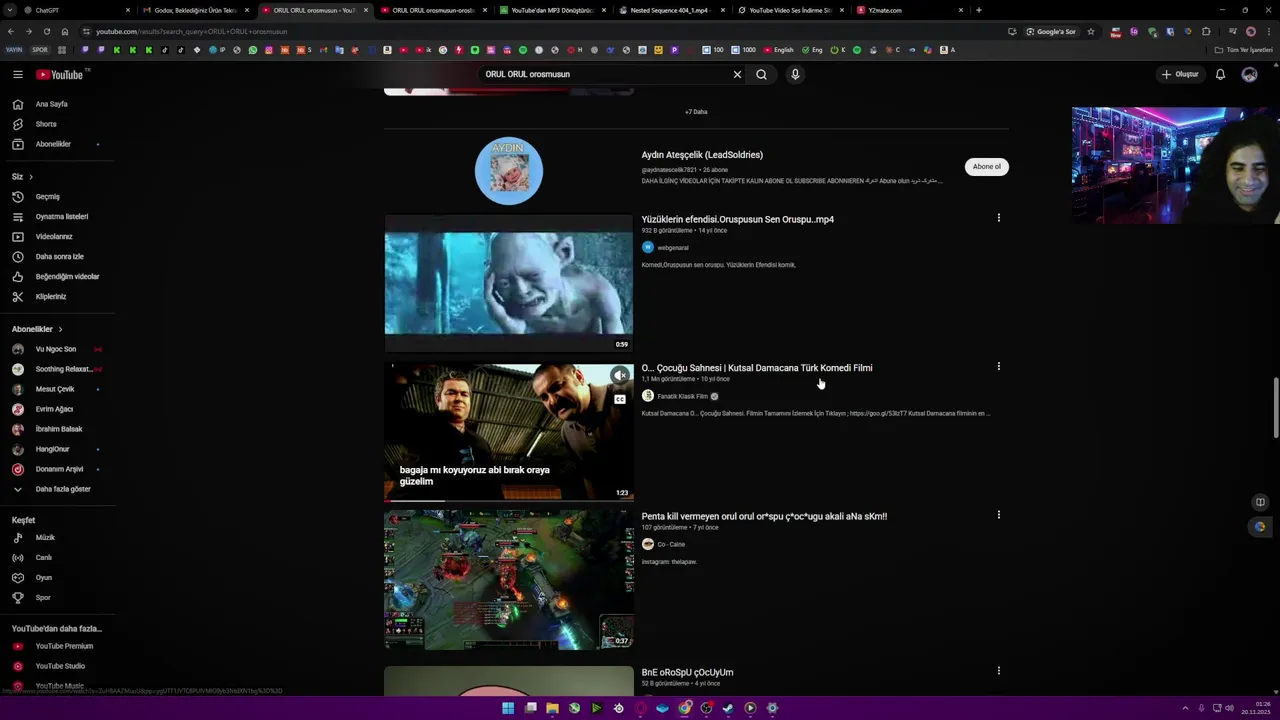Viewport: 1280px width, 720px height.
Task: Open the notifications bell
Action: point(1220,74)
